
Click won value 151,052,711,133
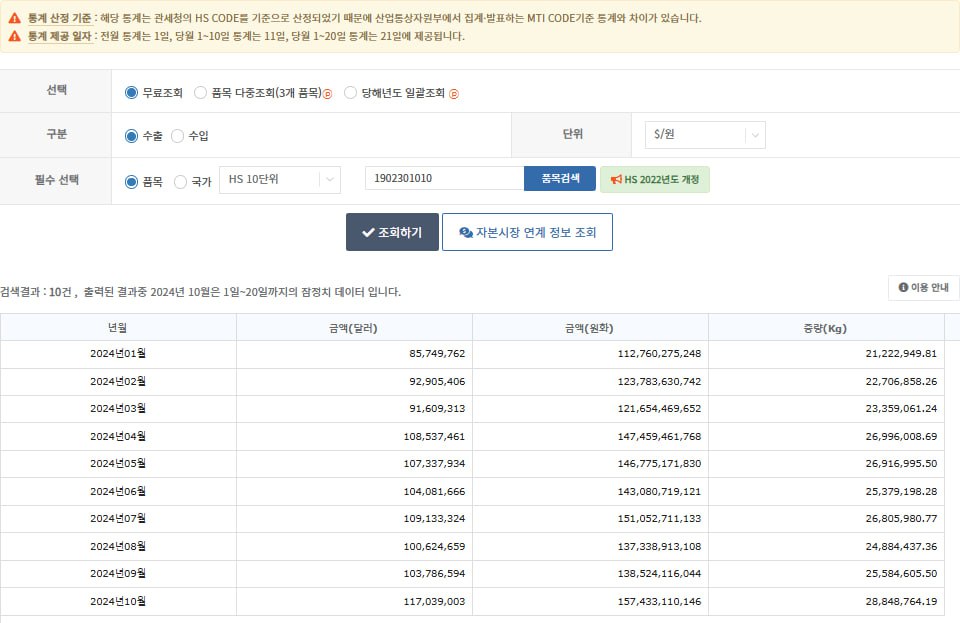coord(659,518)
